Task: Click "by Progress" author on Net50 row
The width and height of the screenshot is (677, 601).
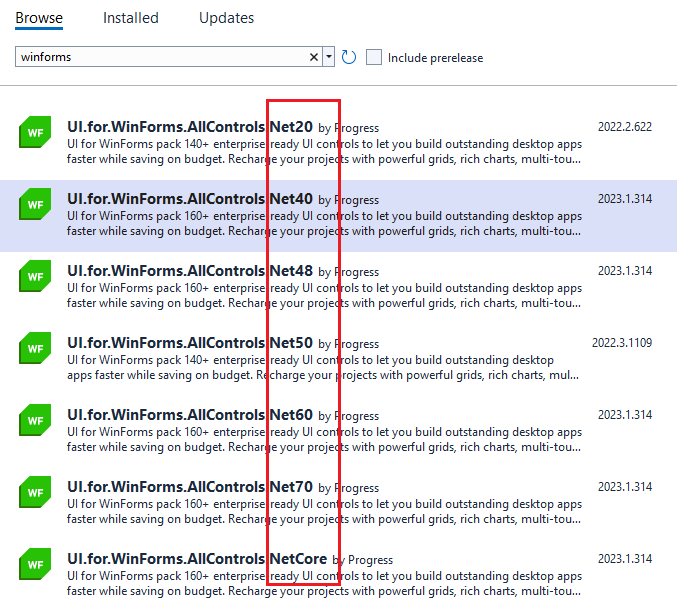Action: [x=348, y=344]
